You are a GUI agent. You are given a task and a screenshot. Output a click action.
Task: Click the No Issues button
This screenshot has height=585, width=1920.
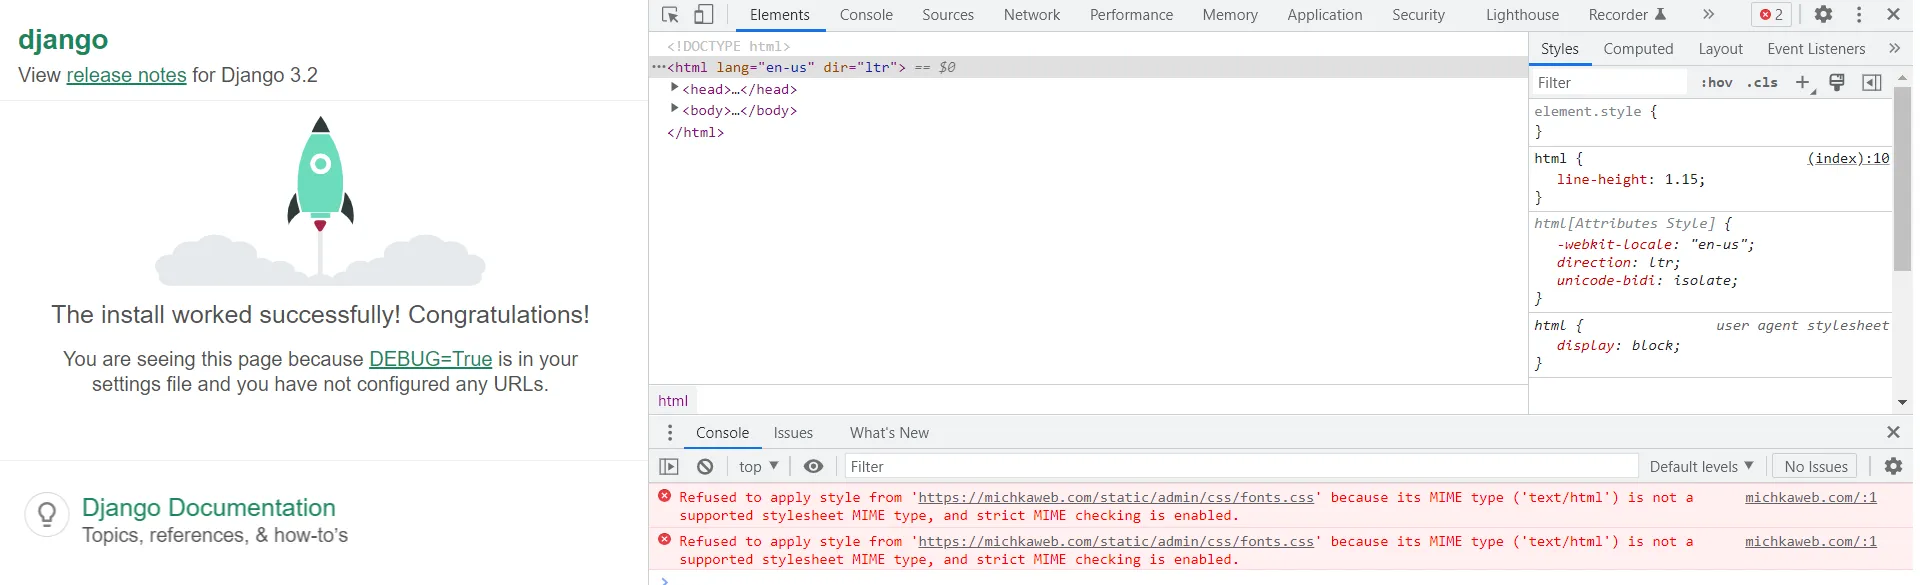(1816, 466)
